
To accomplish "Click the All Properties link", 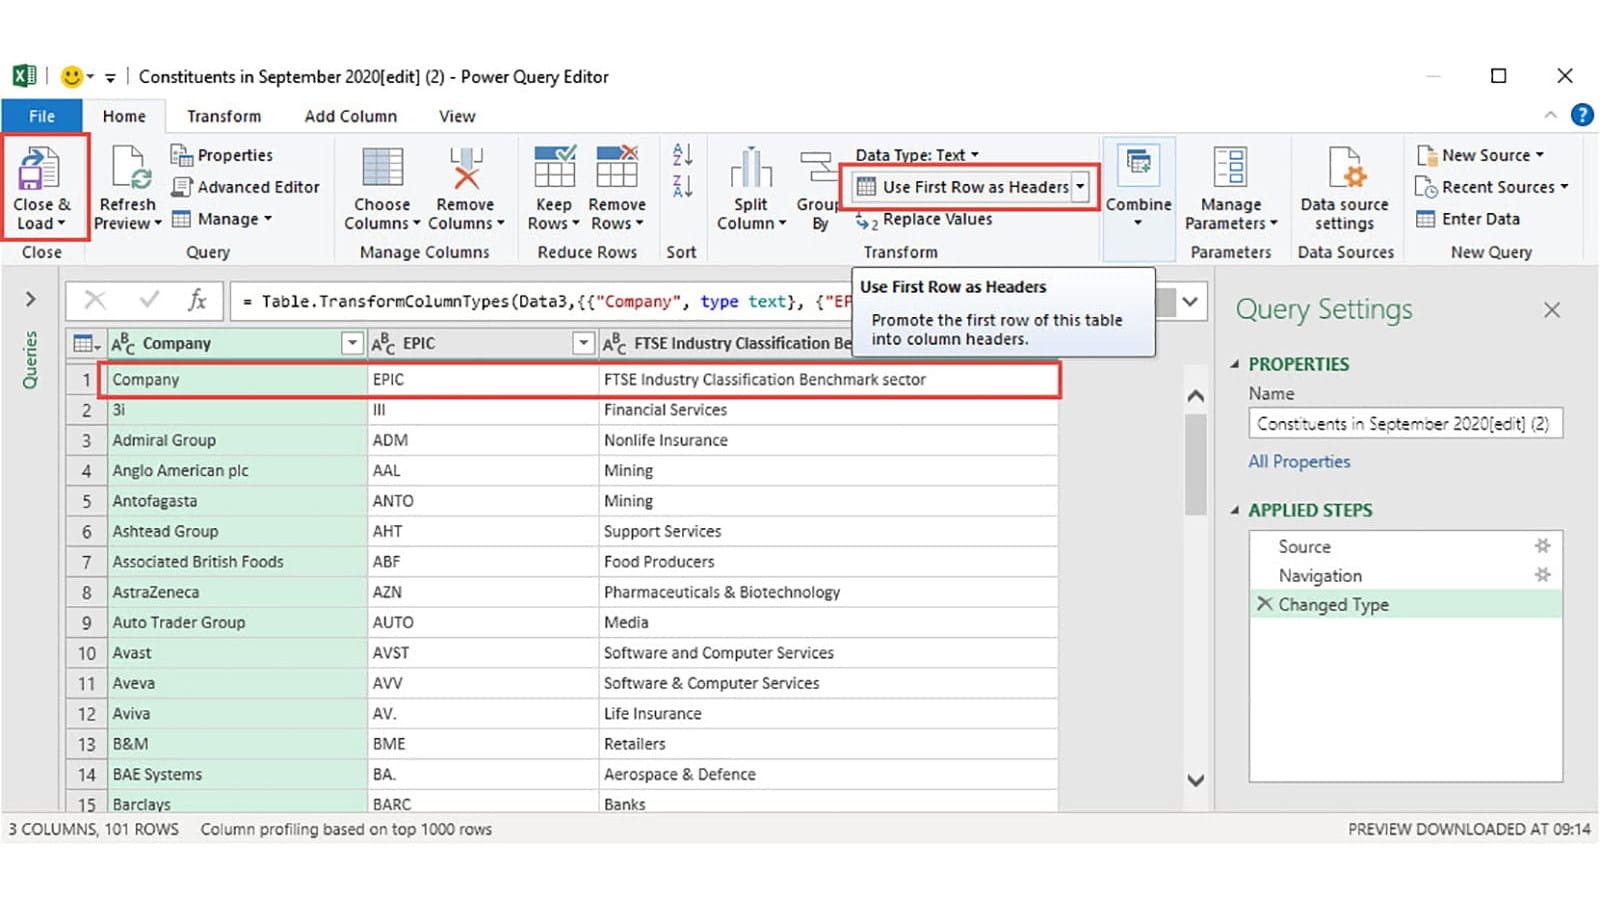I will pos(1299,462).
